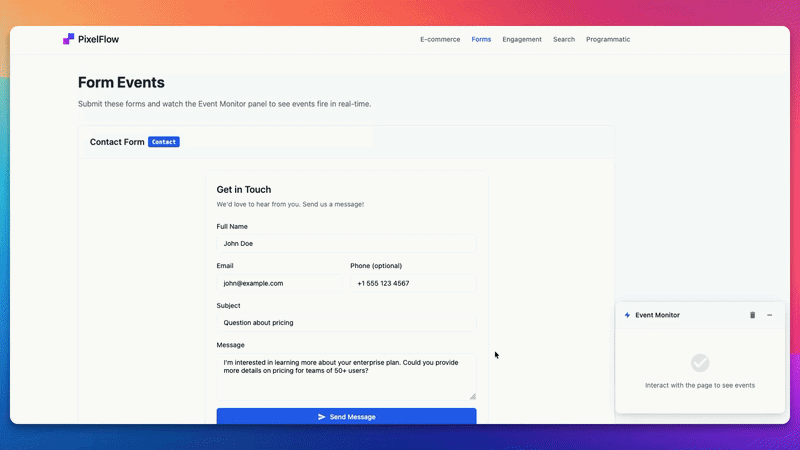
Task: Click the paper plane icon on Send button
Action: [321, 416]
